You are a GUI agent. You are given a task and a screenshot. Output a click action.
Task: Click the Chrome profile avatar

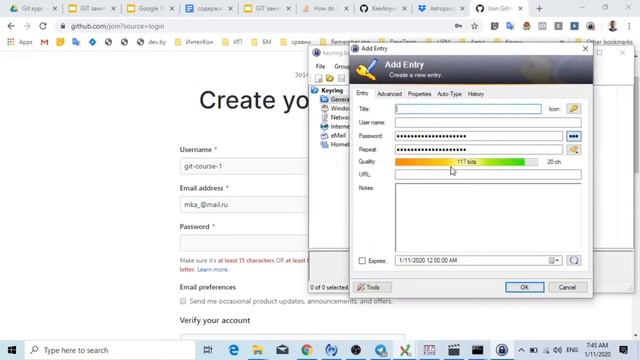coord(612,26)
